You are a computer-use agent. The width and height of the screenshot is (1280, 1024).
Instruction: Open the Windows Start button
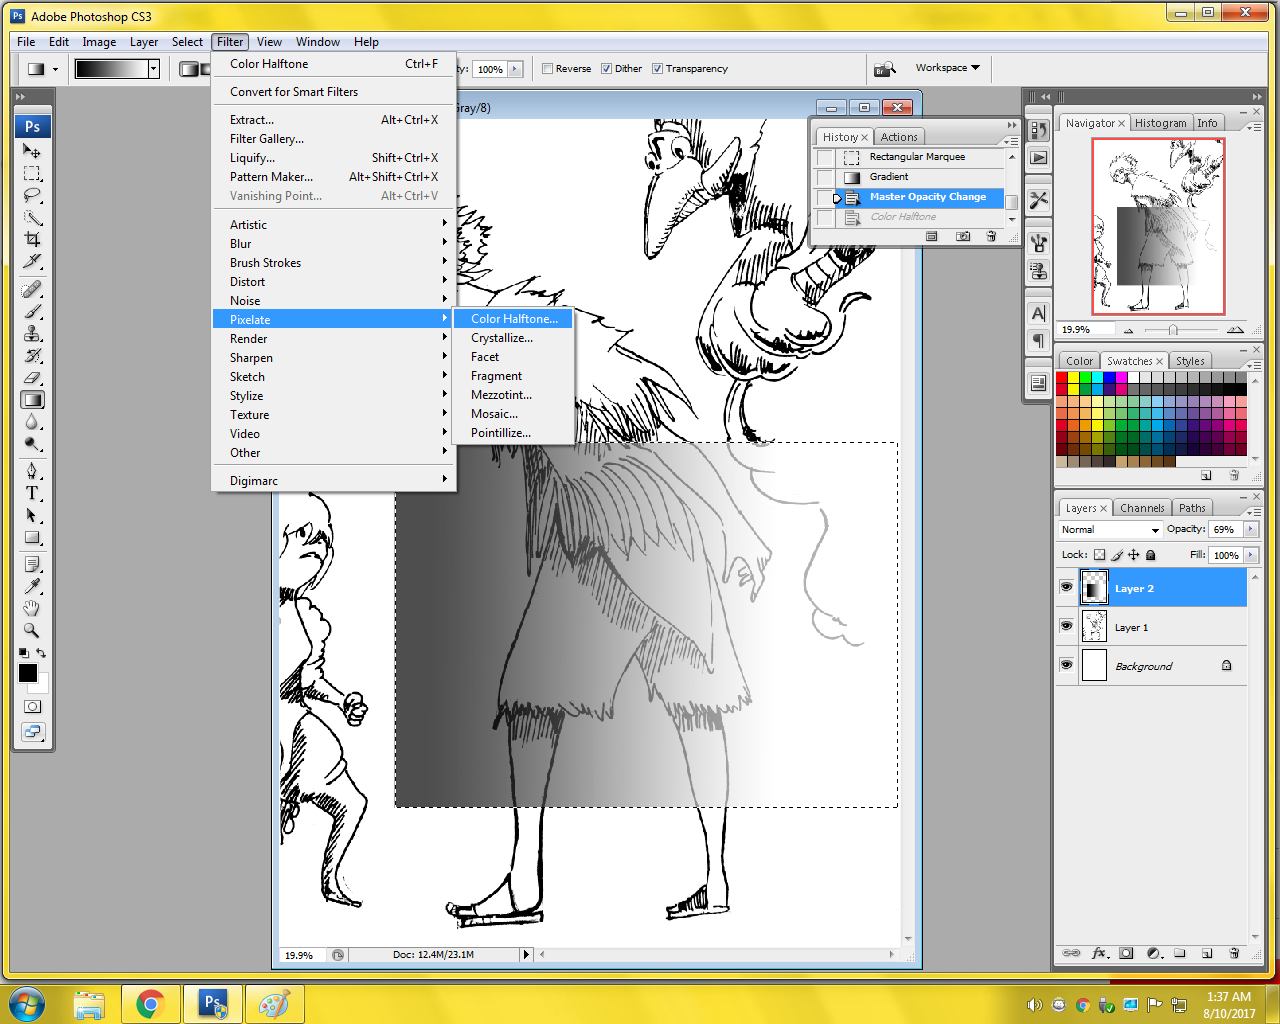27,1004
